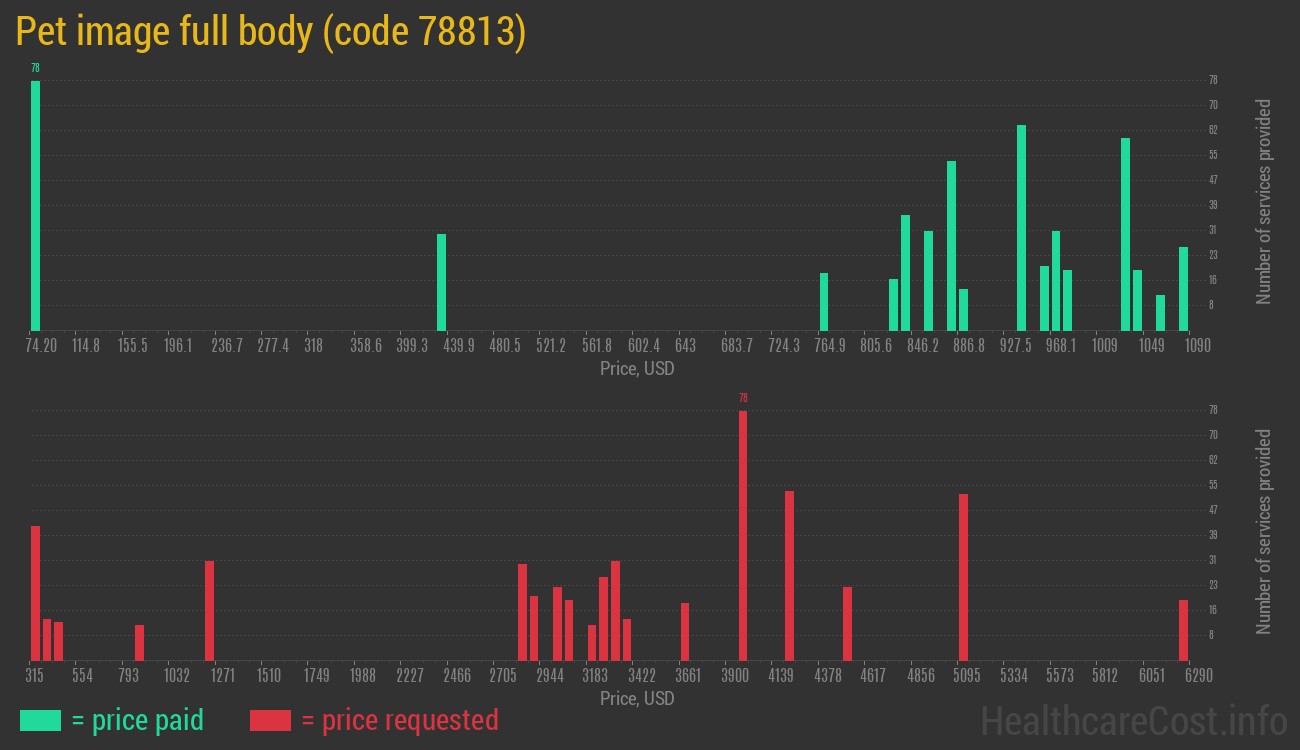
Task: Click the tallest green bar at 74.20
Action: click(x=35, y=205)
